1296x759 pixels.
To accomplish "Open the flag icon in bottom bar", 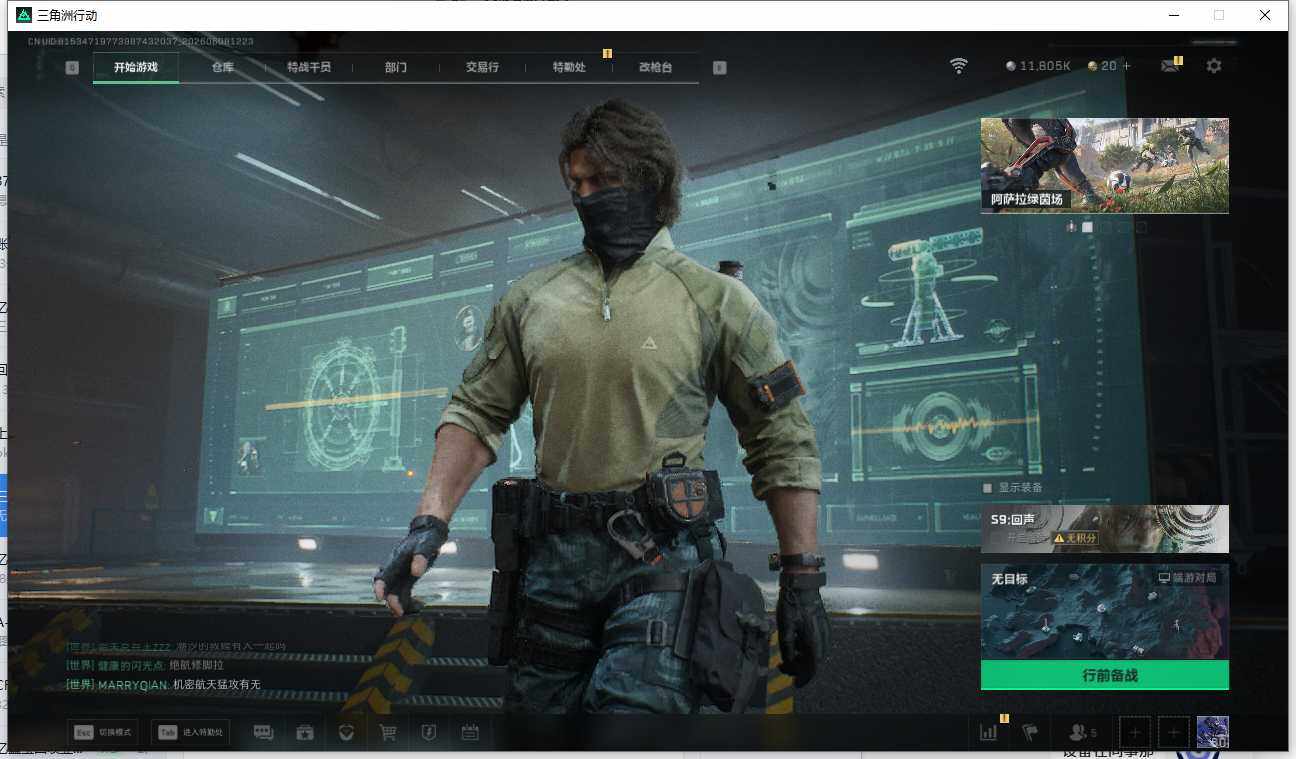I will [1030, 732].
